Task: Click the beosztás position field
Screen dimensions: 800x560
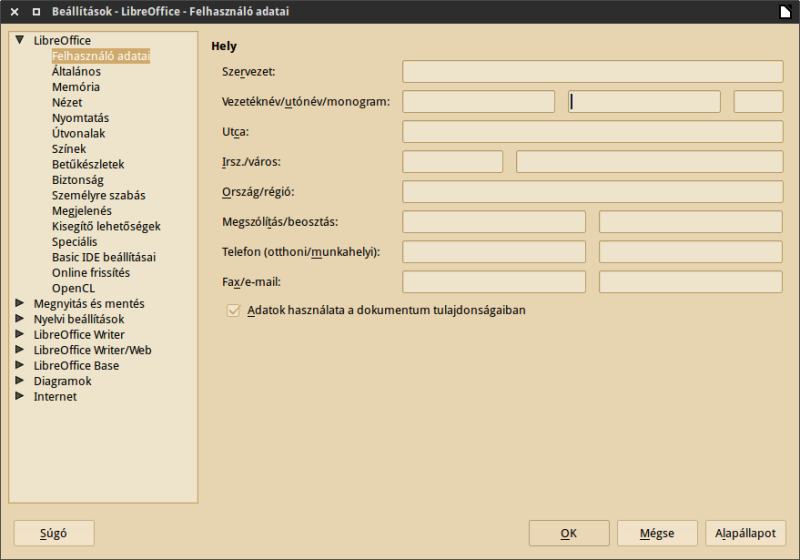Action: pos(690,222)
